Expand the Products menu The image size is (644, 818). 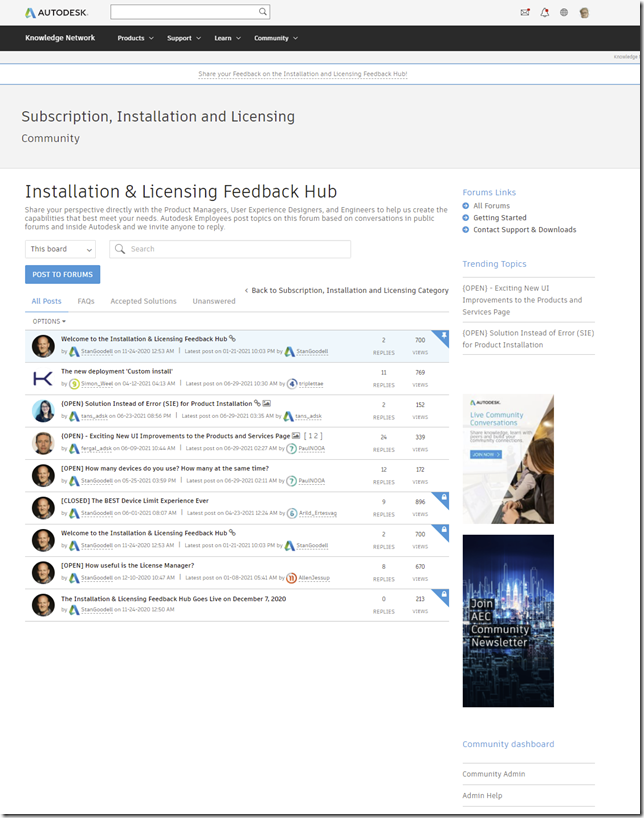[x=135, y=38]
